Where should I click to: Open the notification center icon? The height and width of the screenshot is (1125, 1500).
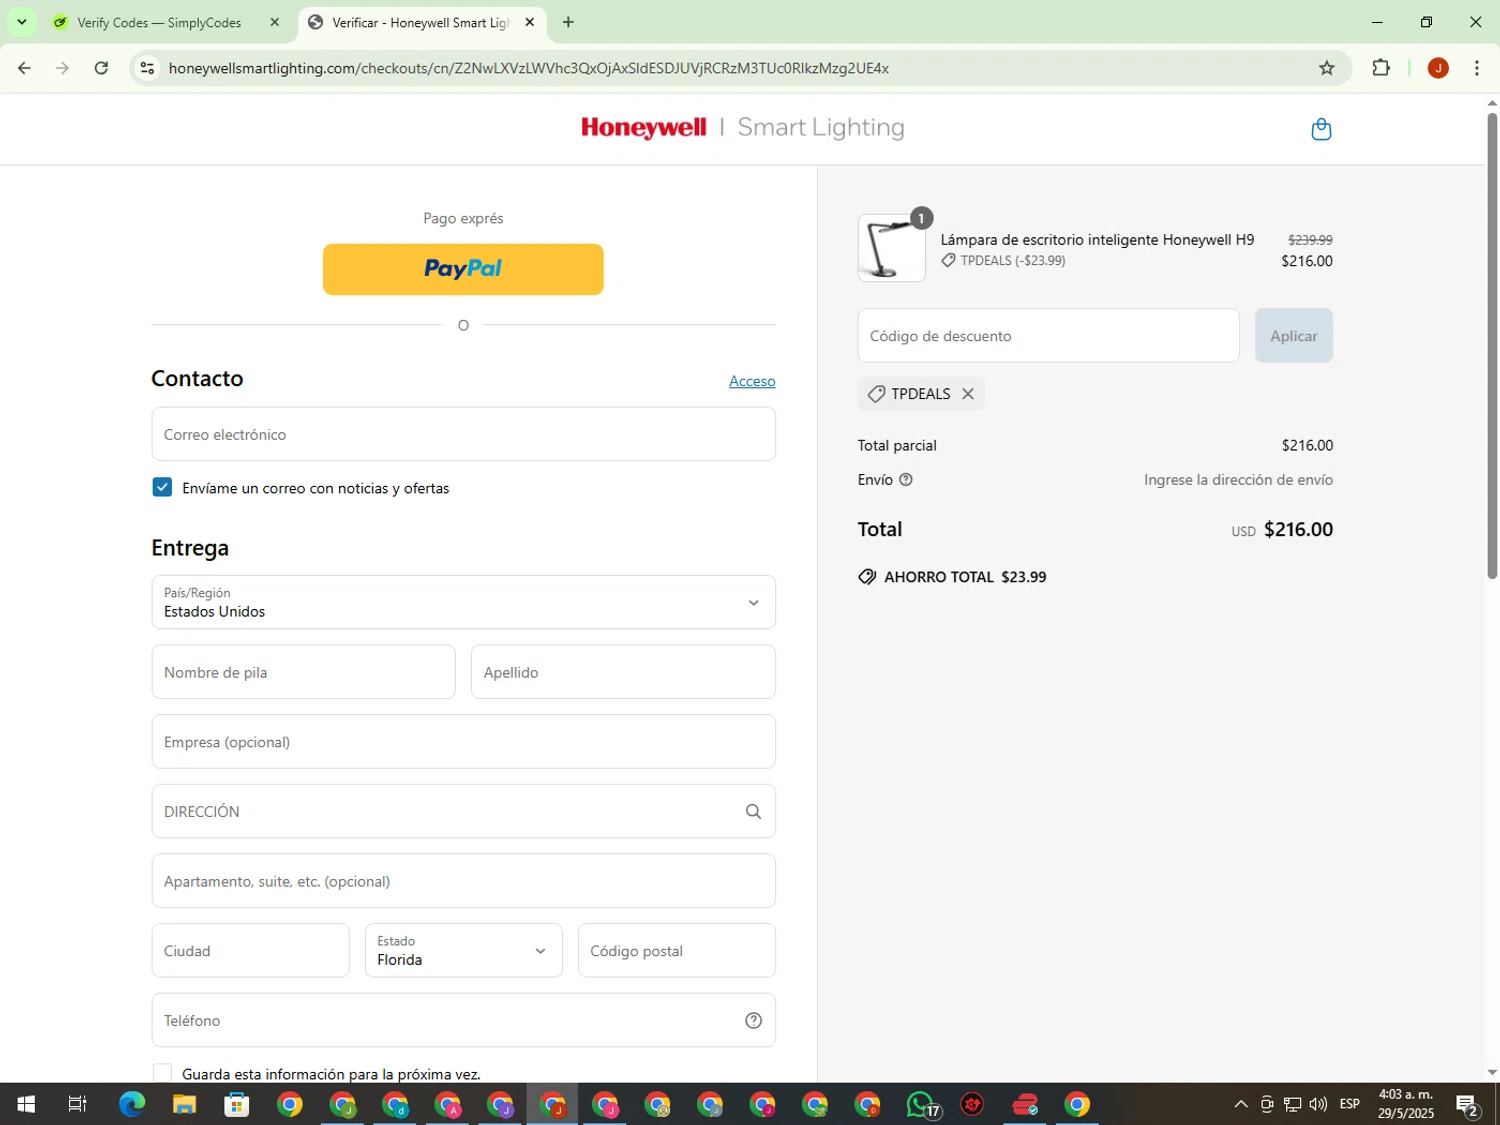[x=1467, y=1105]
